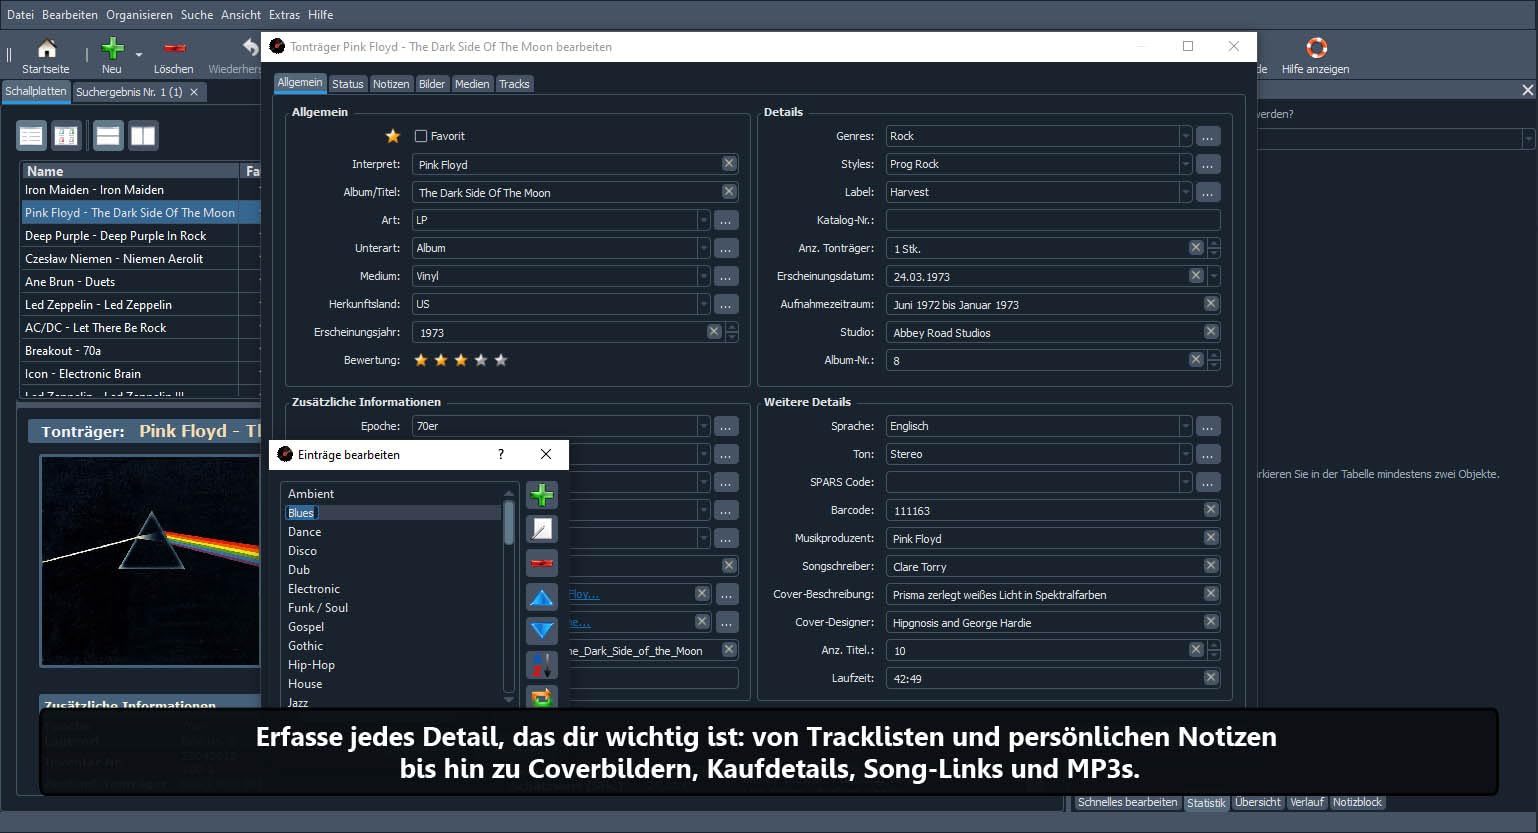Viewport: 1538px width, 833px height.
Task: Open the Sprache editor ellipsis button
Action: tap(1208, 426)
